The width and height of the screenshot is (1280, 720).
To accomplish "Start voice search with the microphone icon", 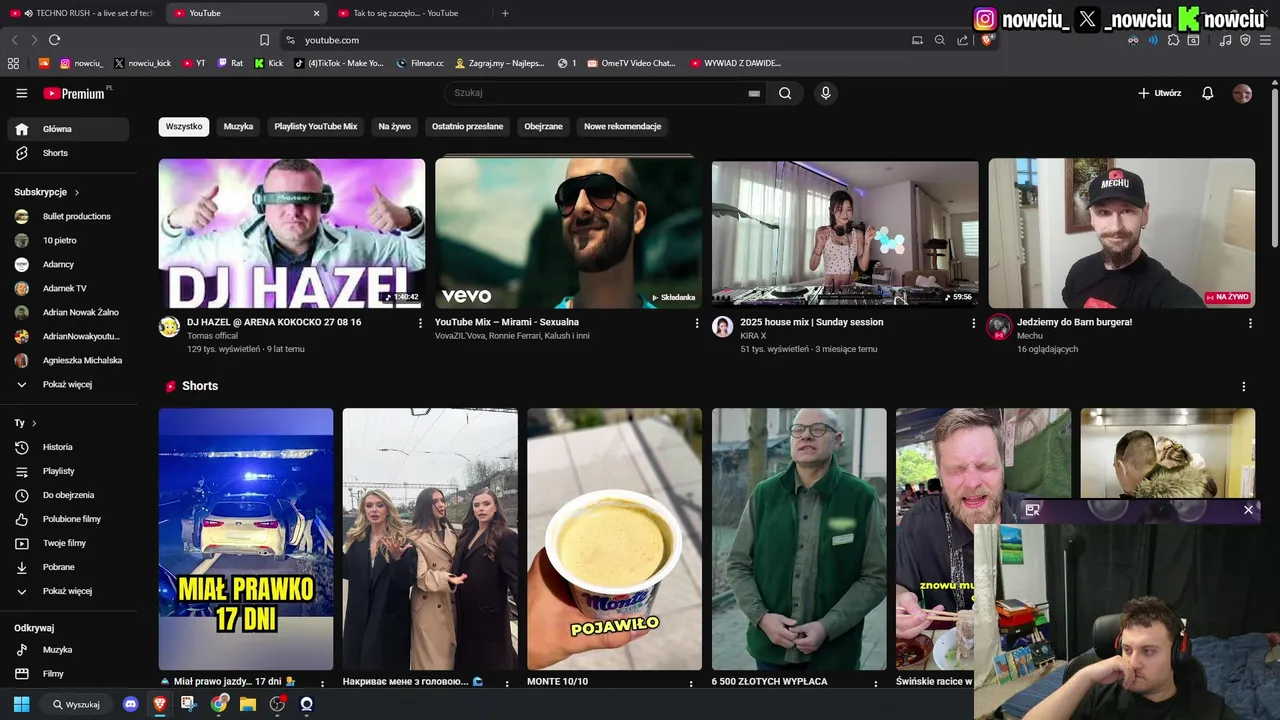I will [x=825, y=93].
